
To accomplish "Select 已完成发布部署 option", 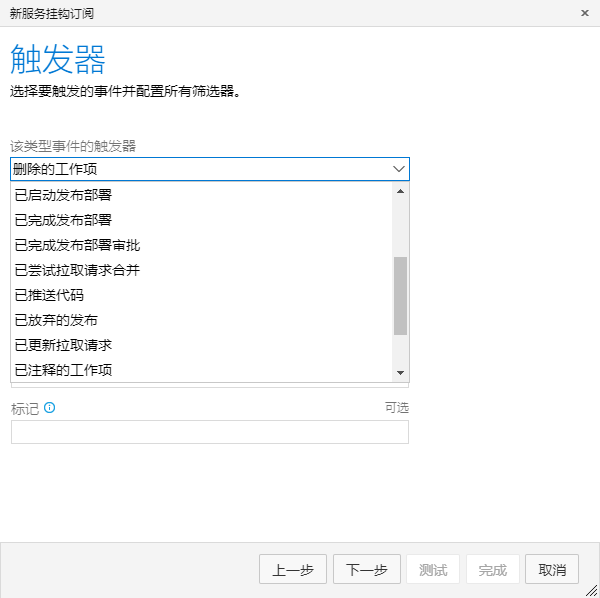I will [201, 220].
